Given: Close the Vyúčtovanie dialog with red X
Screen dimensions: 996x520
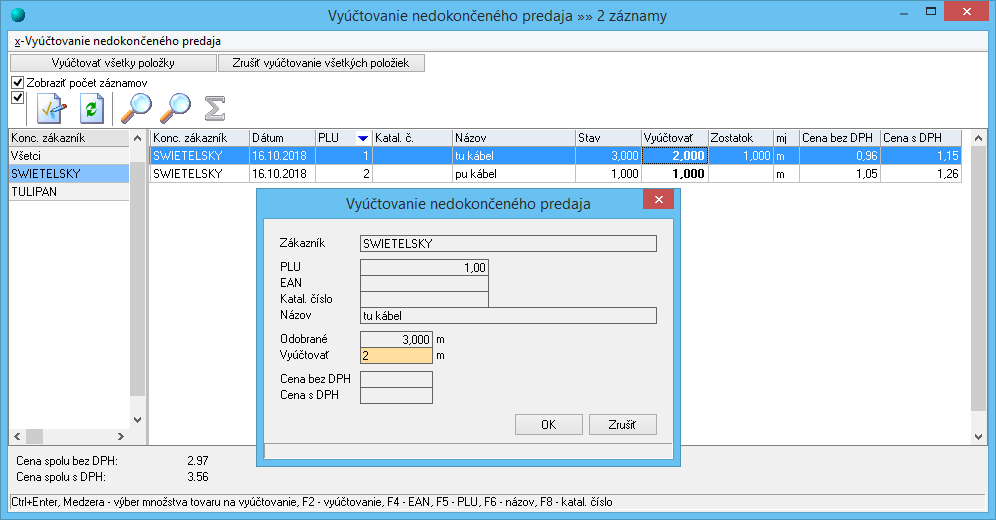Looking at the screenshot, I should pyautogui.click(x=657, y=200).
